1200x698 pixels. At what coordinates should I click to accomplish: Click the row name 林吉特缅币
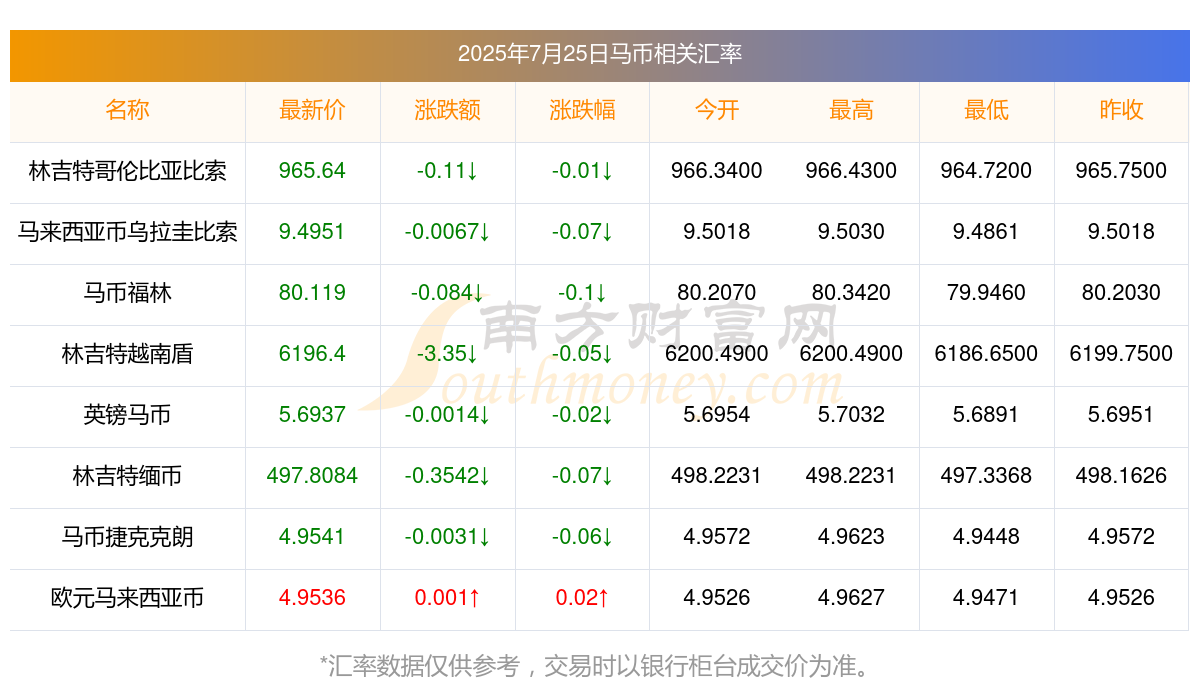(127, 476)
